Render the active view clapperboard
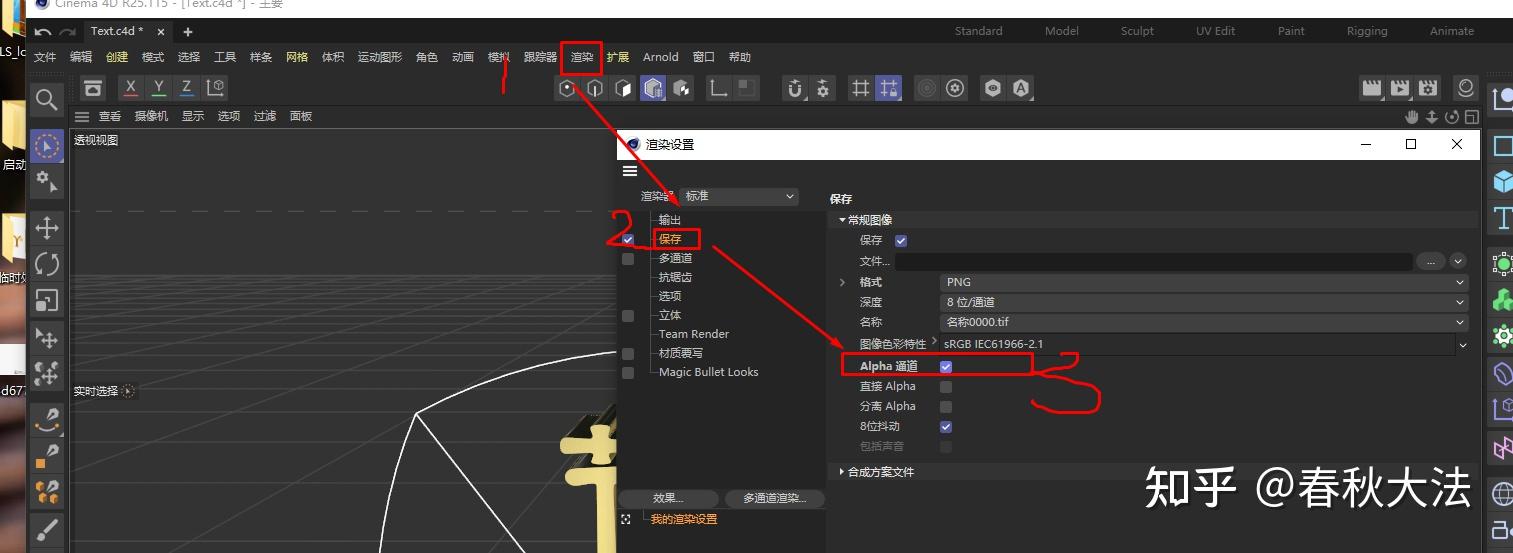 pyautogui.click(x=1372, y=89)
